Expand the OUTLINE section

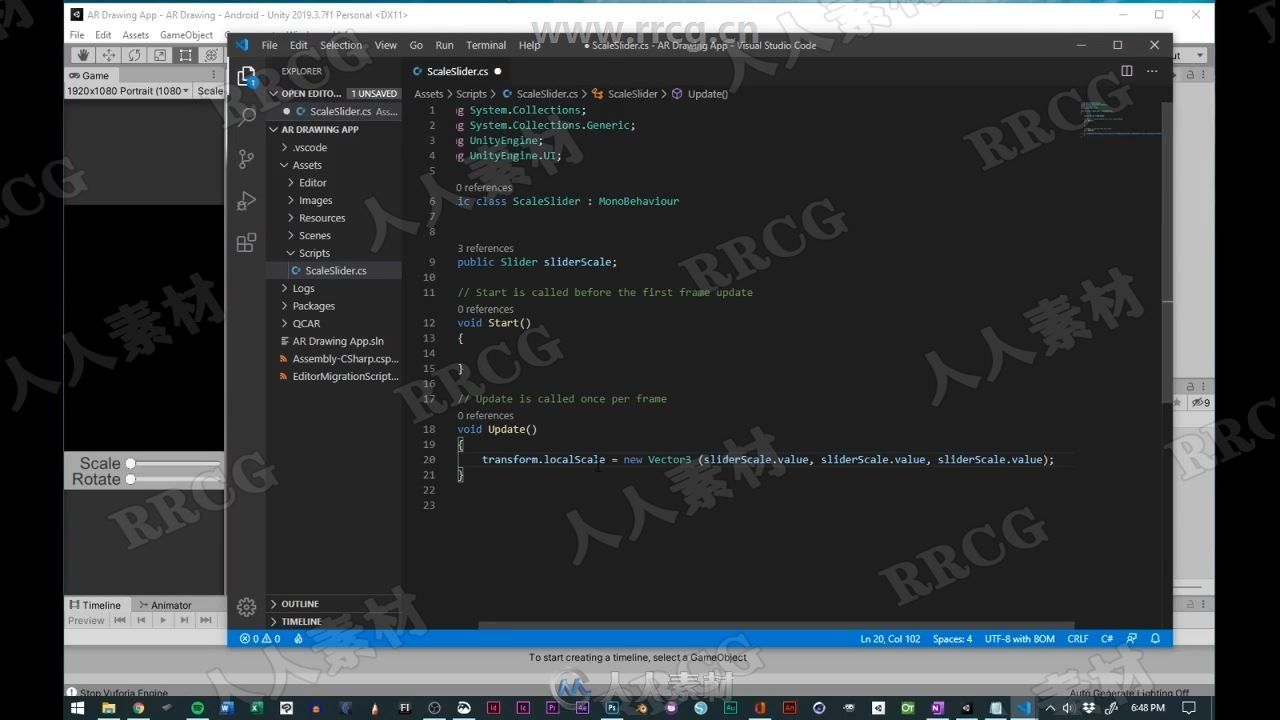tap(334, 604)
